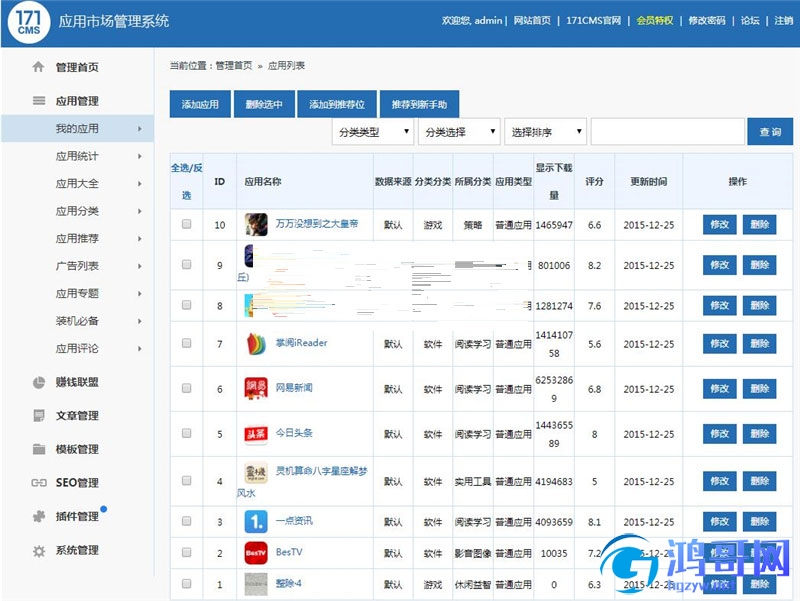Click the 模板管理 folder icon
The height and width of the screenshot is (601, 800).
click(39, 449)
